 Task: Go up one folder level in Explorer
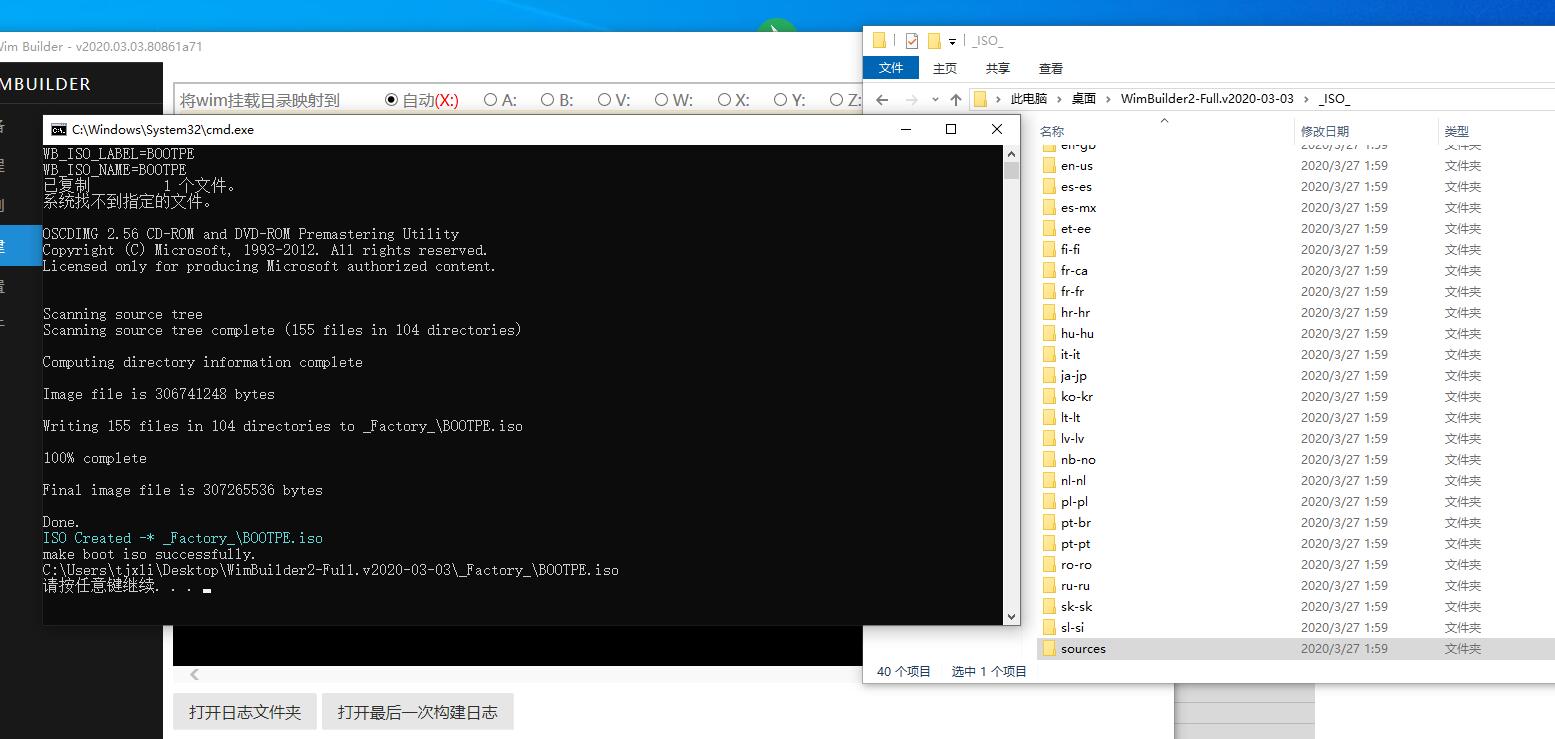click(956, 99)
